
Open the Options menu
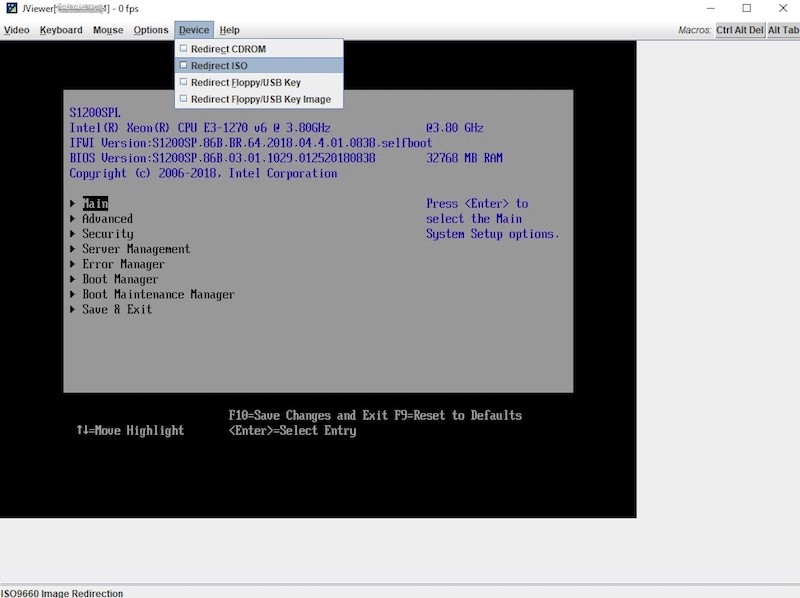coord(150,30)
